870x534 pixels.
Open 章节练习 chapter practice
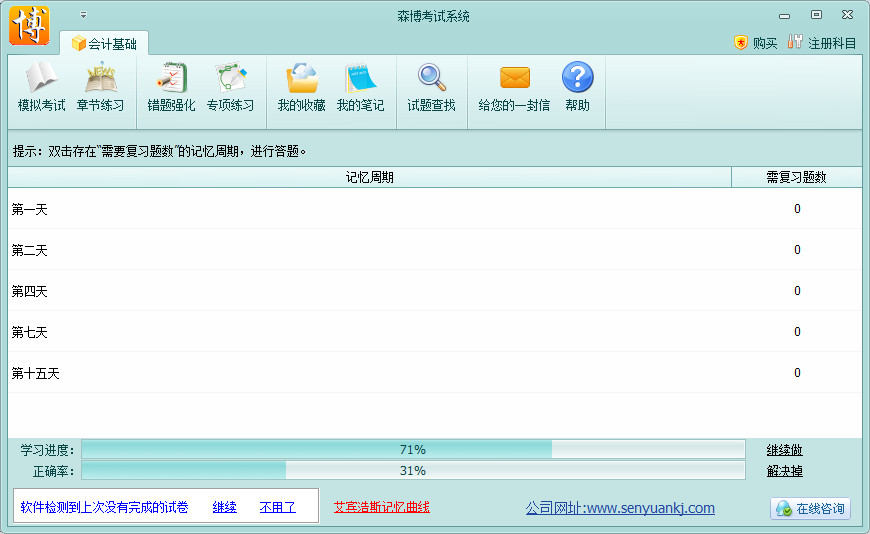click(x=100, y=88)
